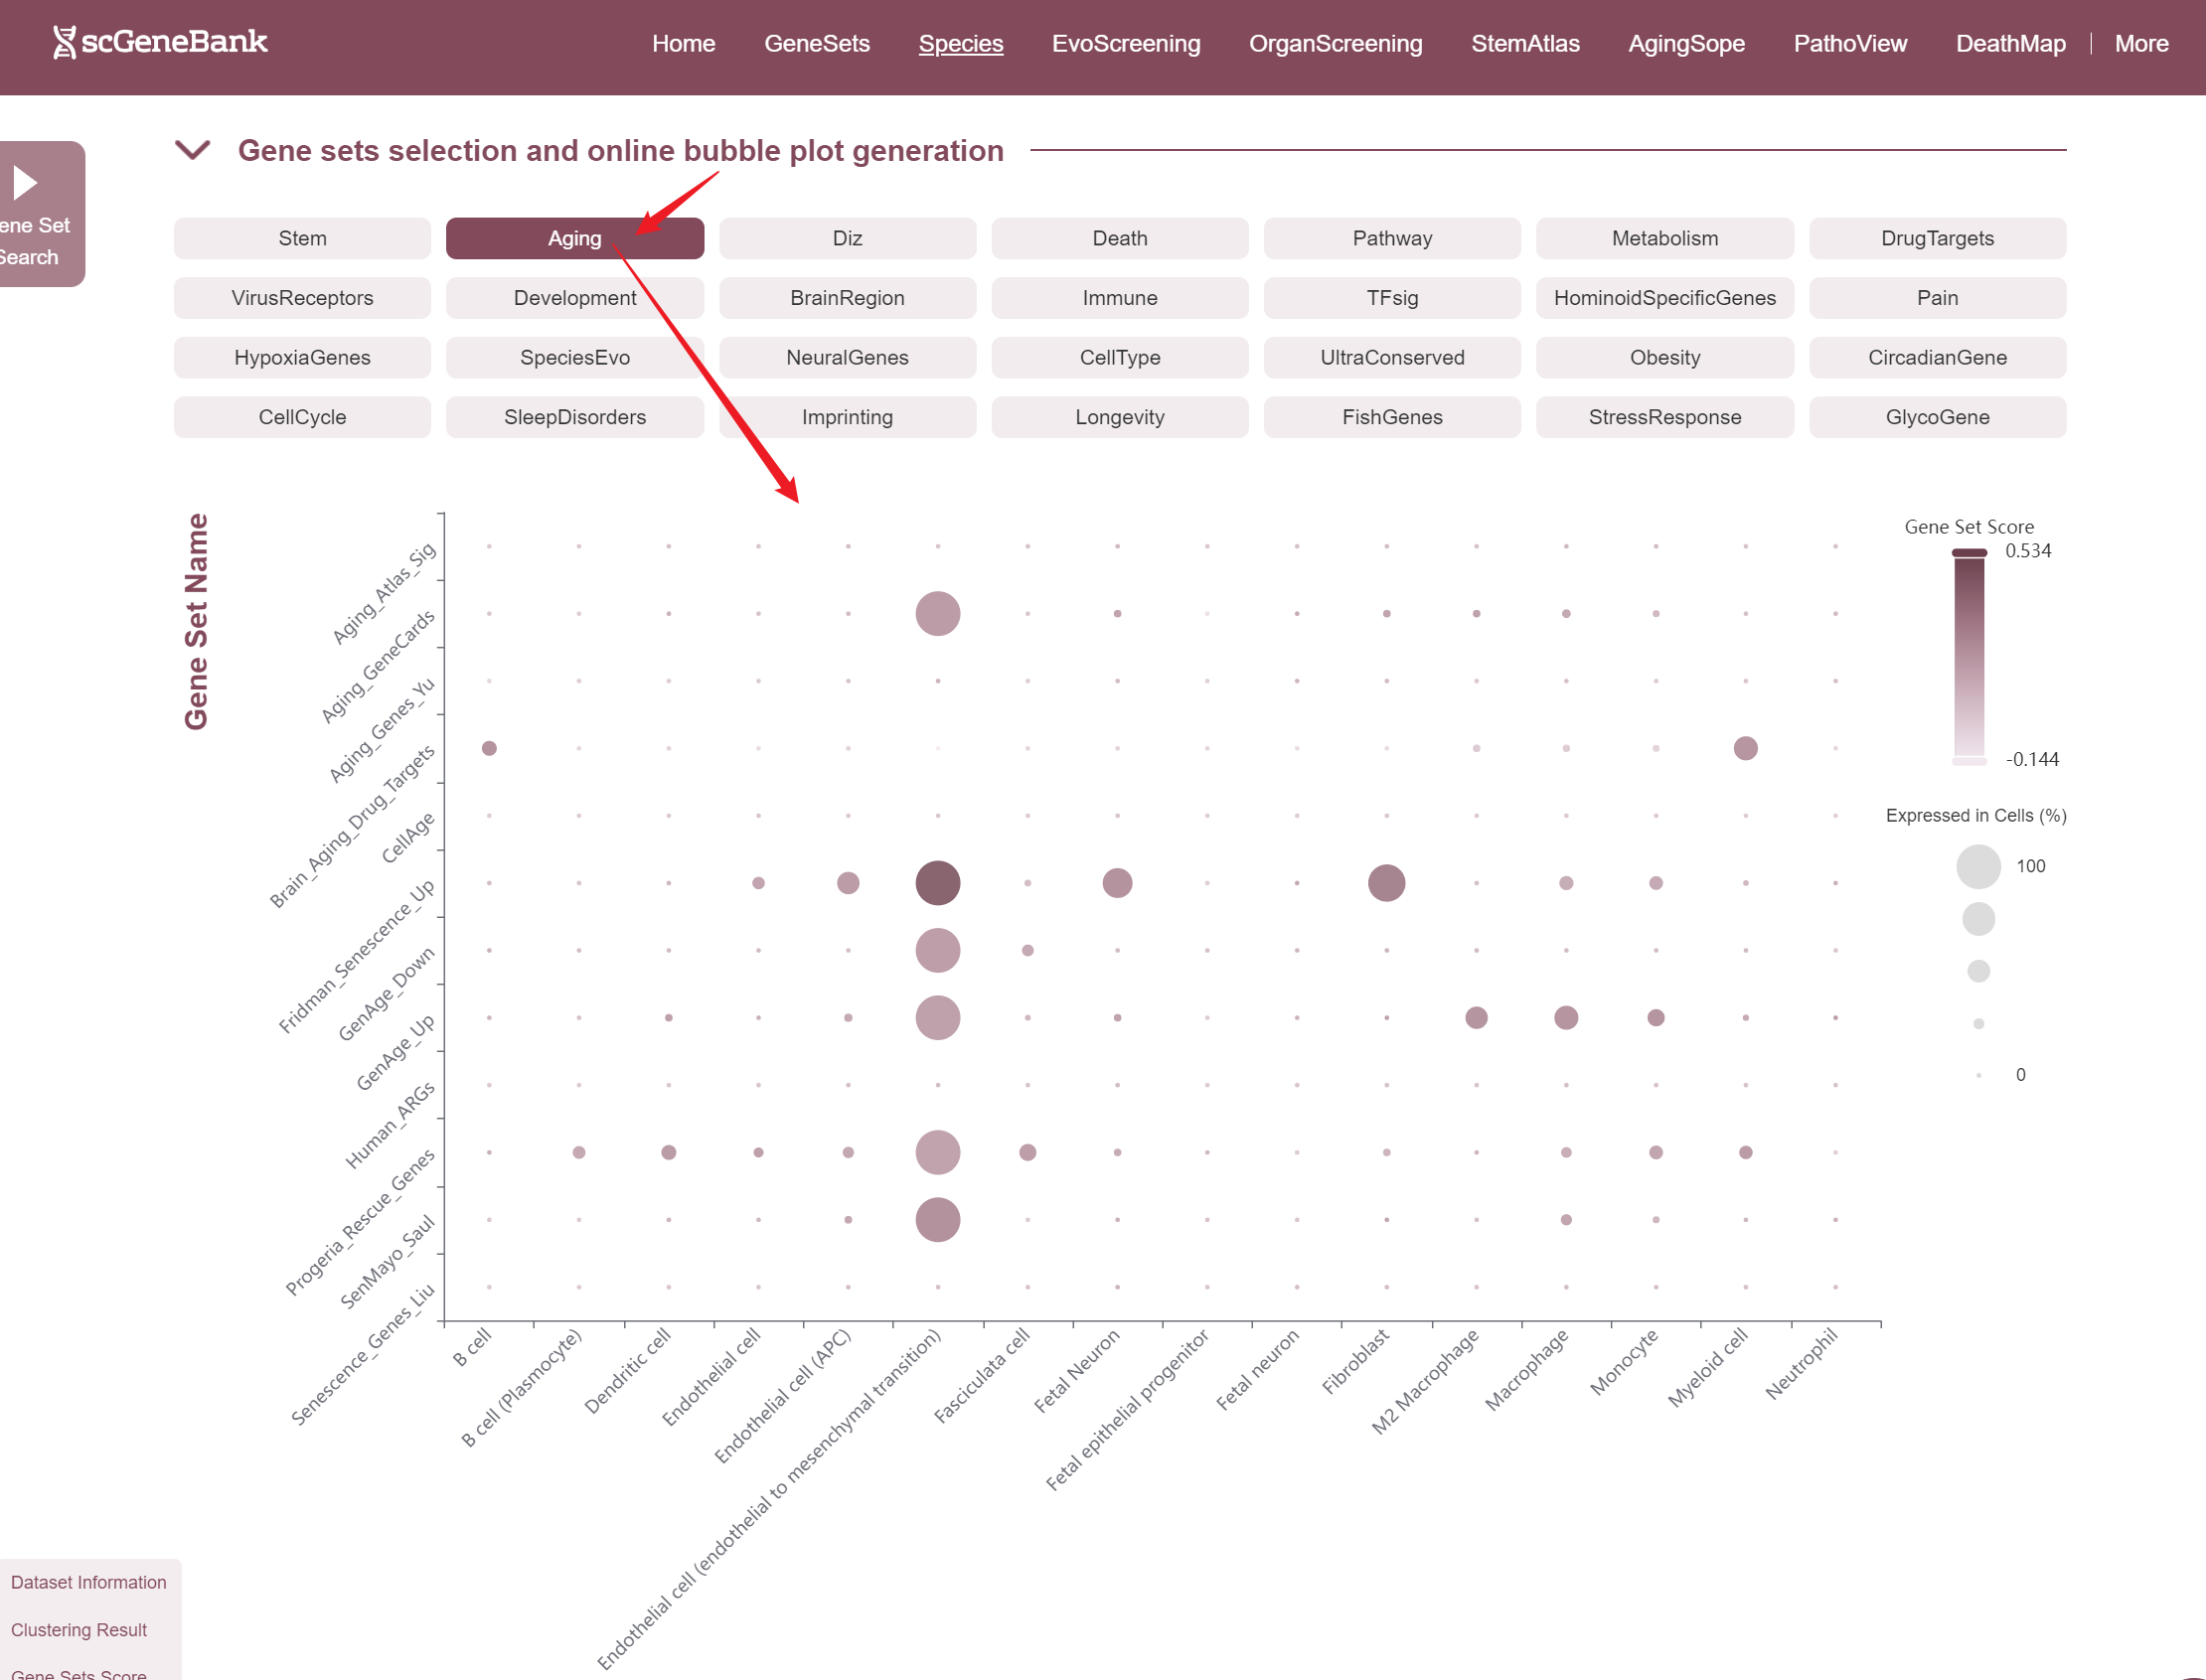Screen dimensions: 2206x1680
Task: Enable the Stem gene set category
Action: (302, 238)
